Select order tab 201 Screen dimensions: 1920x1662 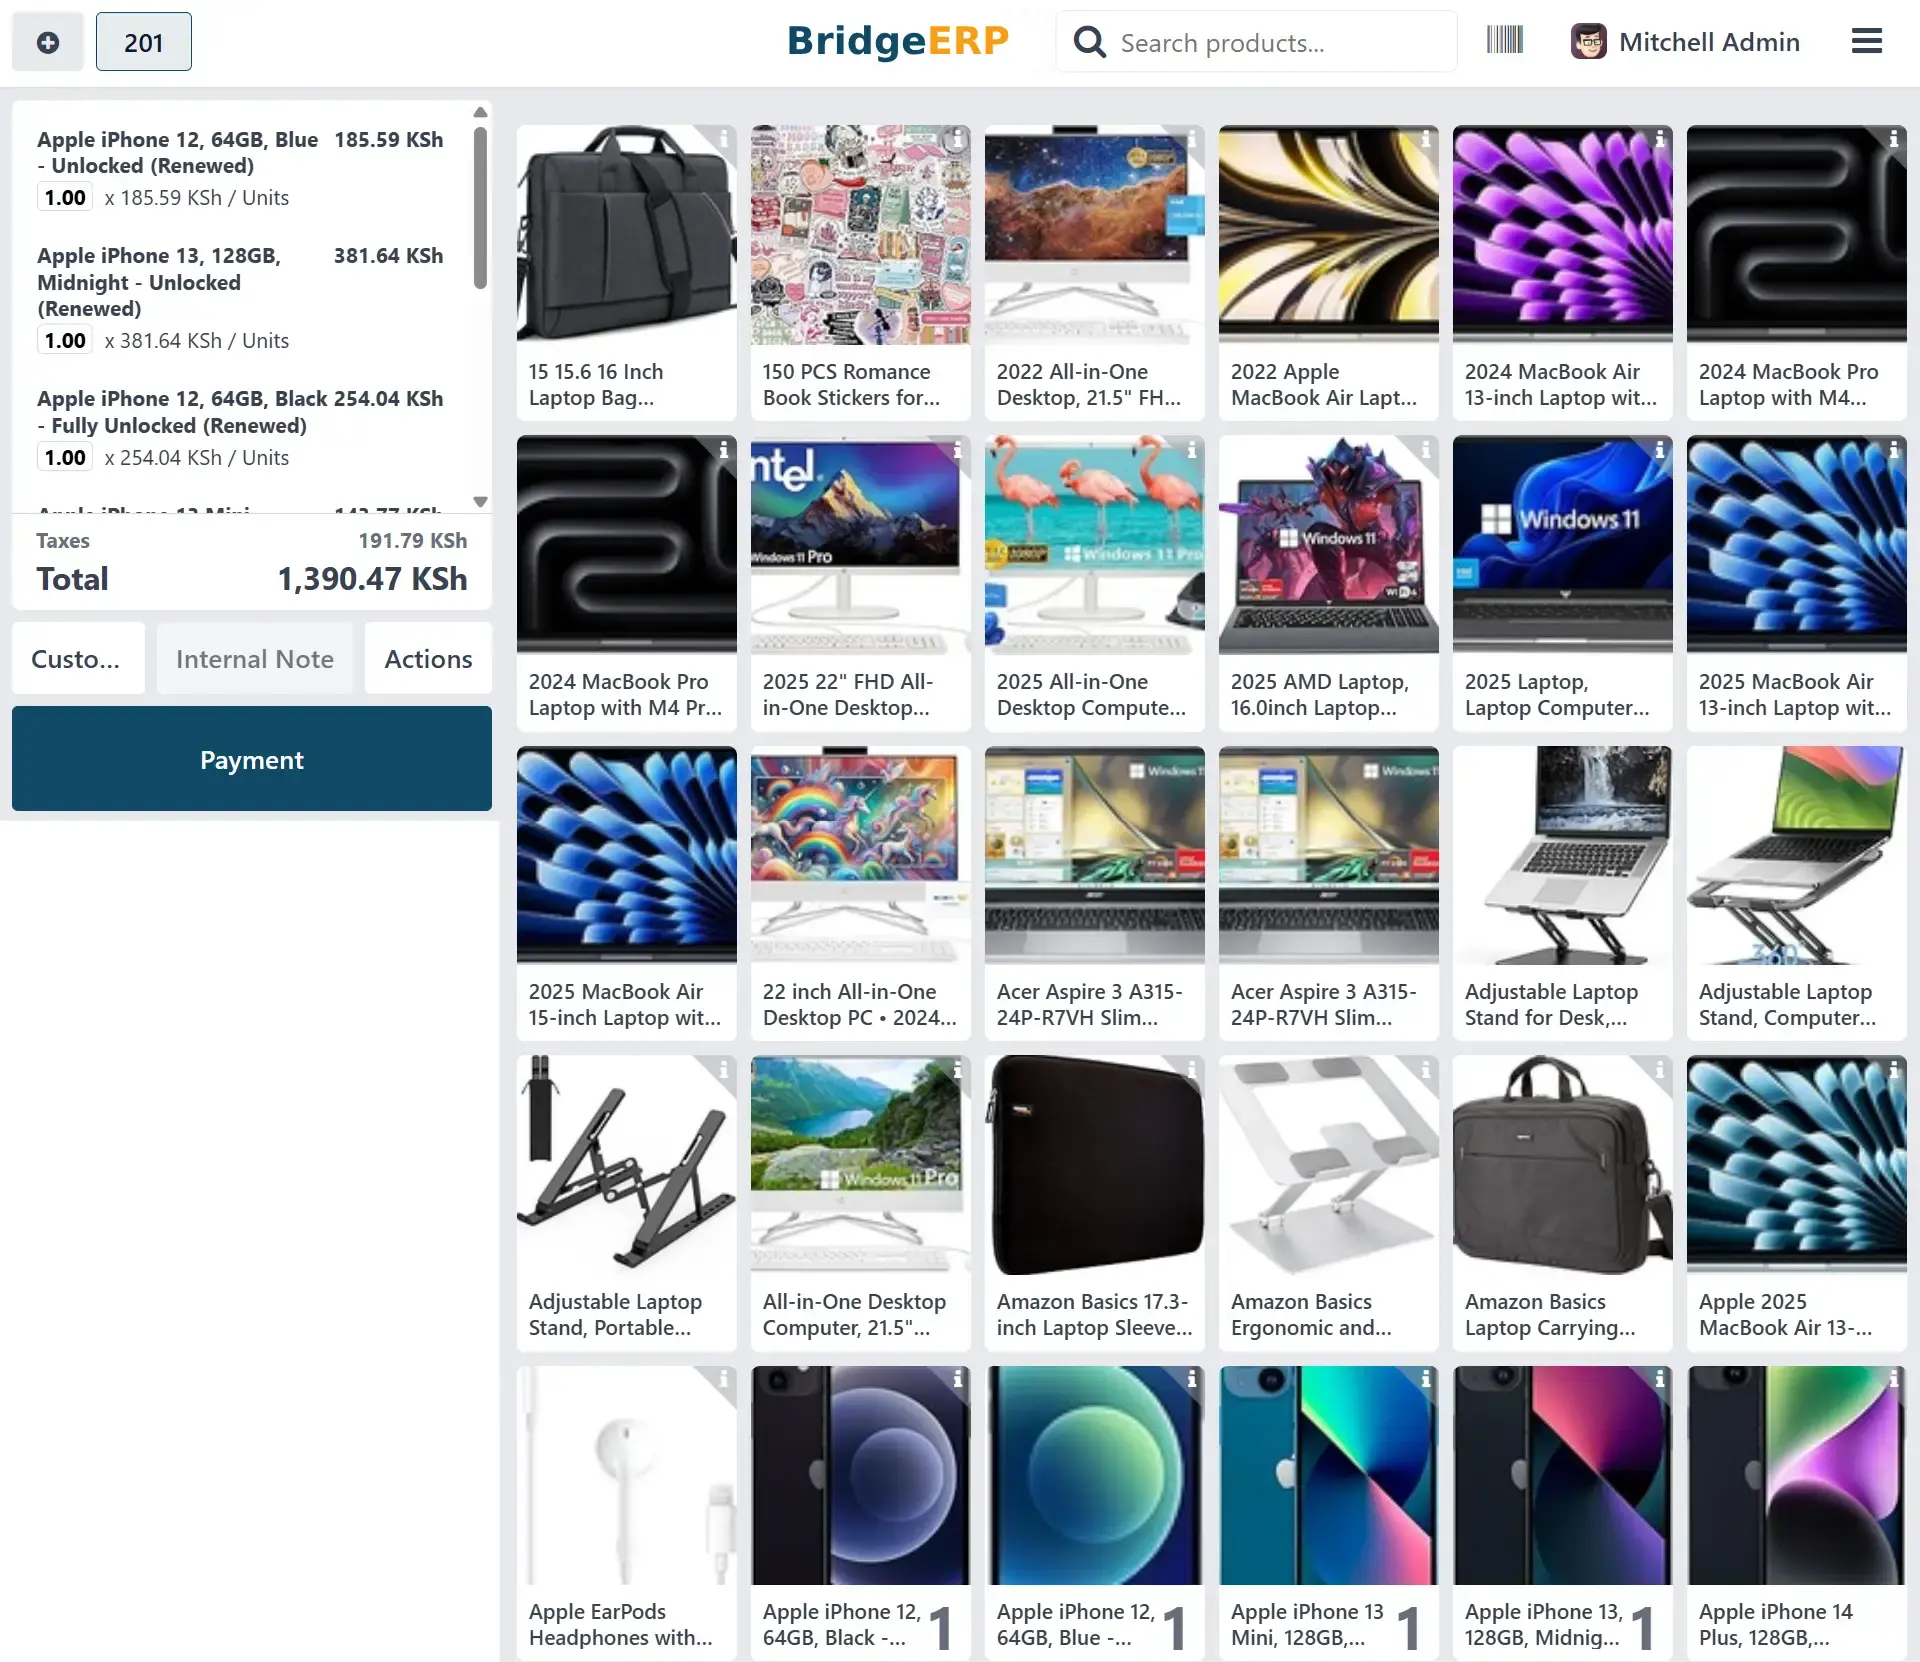coord(143,42)
